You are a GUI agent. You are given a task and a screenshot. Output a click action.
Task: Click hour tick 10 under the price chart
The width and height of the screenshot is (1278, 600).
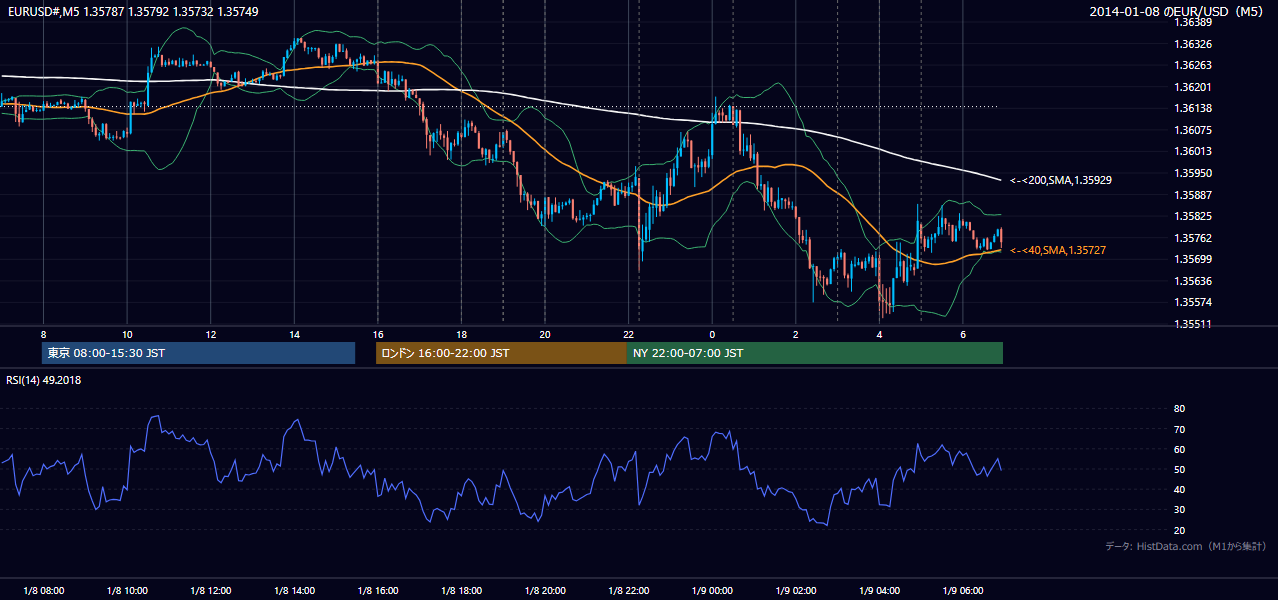pos(127,334)
